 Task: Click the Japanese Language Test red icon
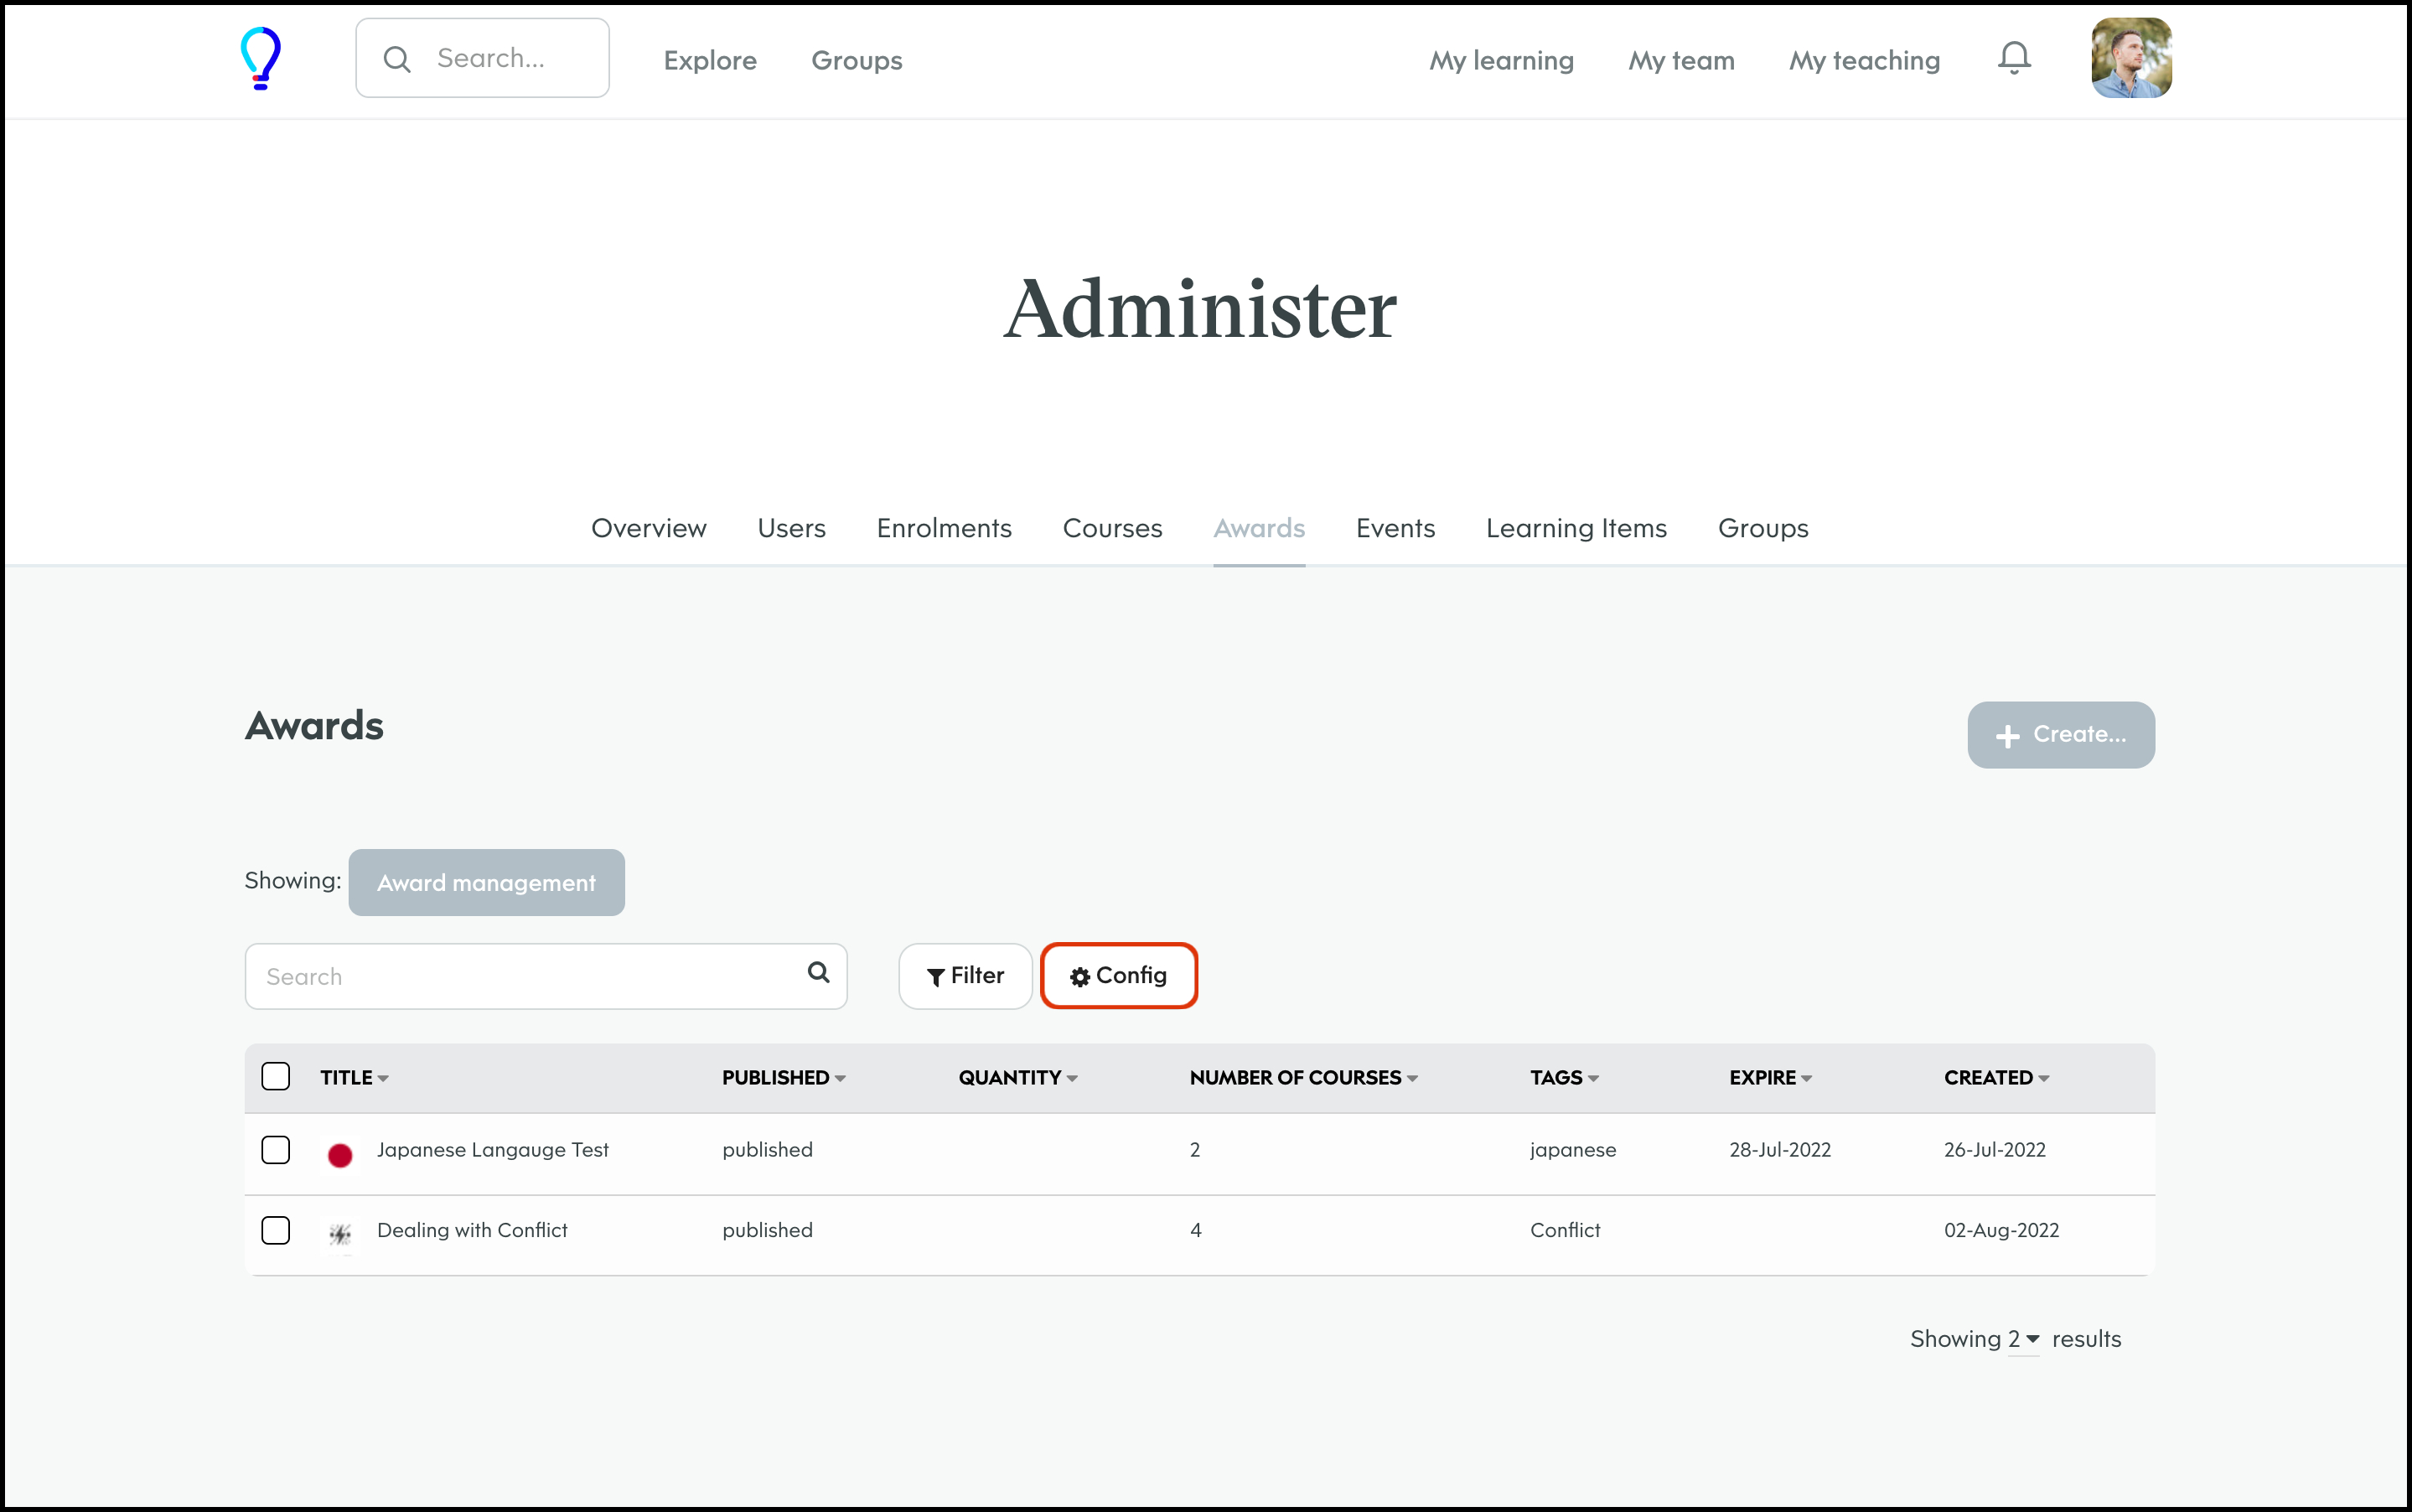tap(340, 1155)
